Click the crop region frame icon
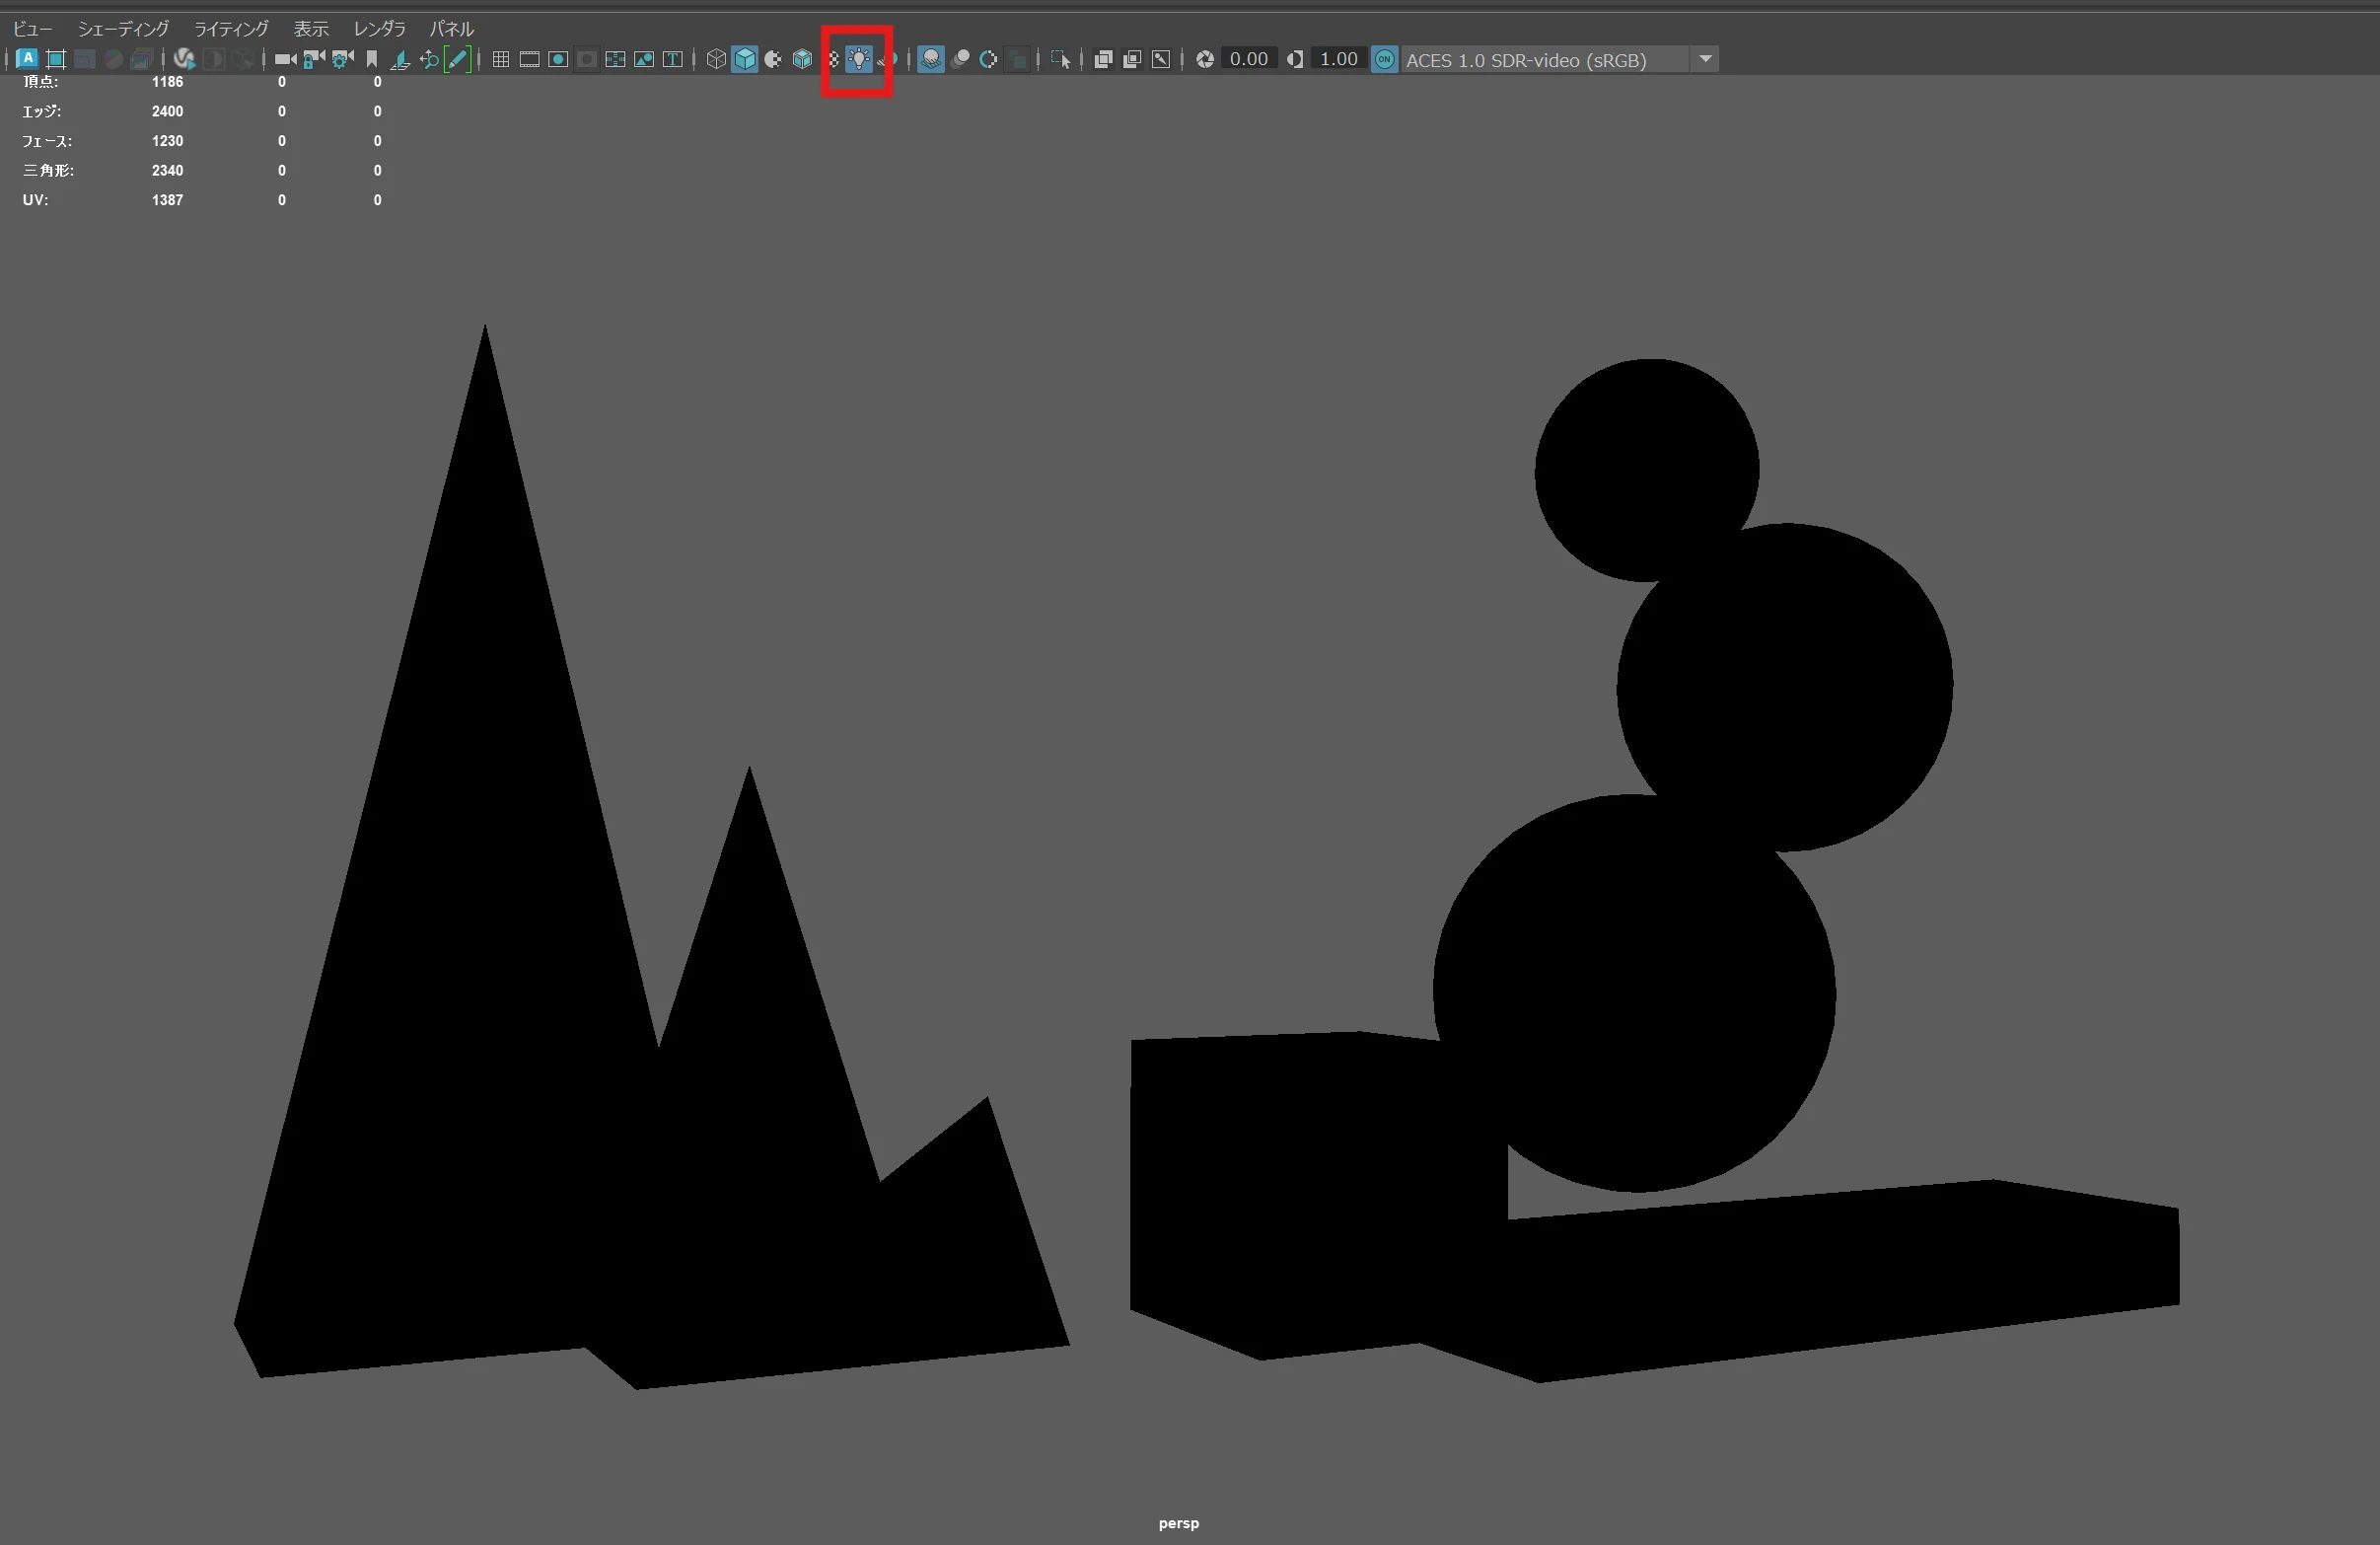The height and width of the screenshot is (1545, 2380). (56, 59)
